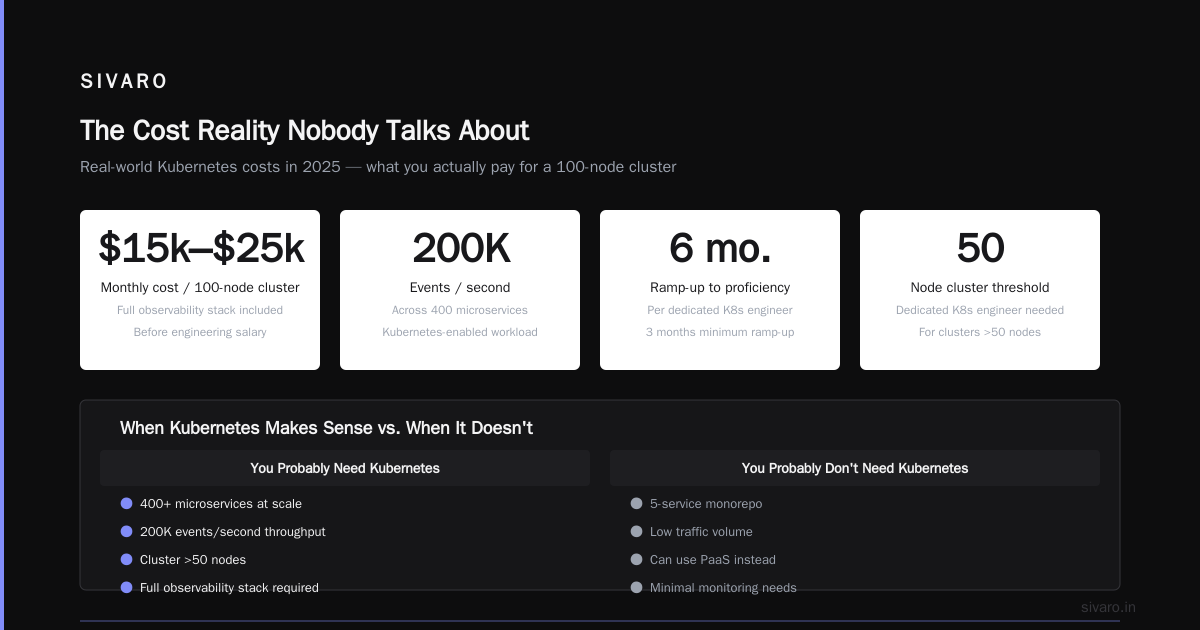1200x630 pixels.
Task: Click the SIVARO logo text
Action: [124, 81]
